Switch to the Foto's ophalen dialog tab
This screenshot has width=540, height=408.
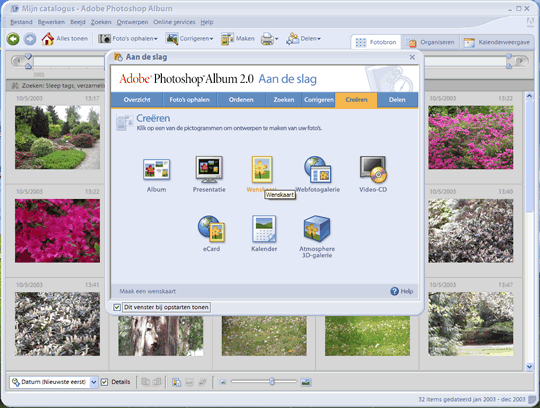coord(189,100)
